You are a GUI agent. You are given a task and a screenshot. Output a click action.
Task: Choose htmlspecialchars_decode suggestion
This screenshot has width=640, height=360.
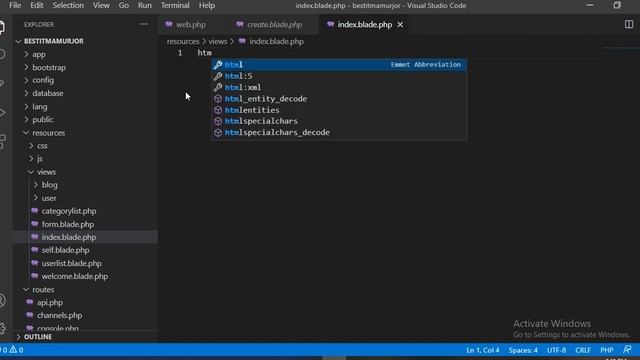(339, 132)
